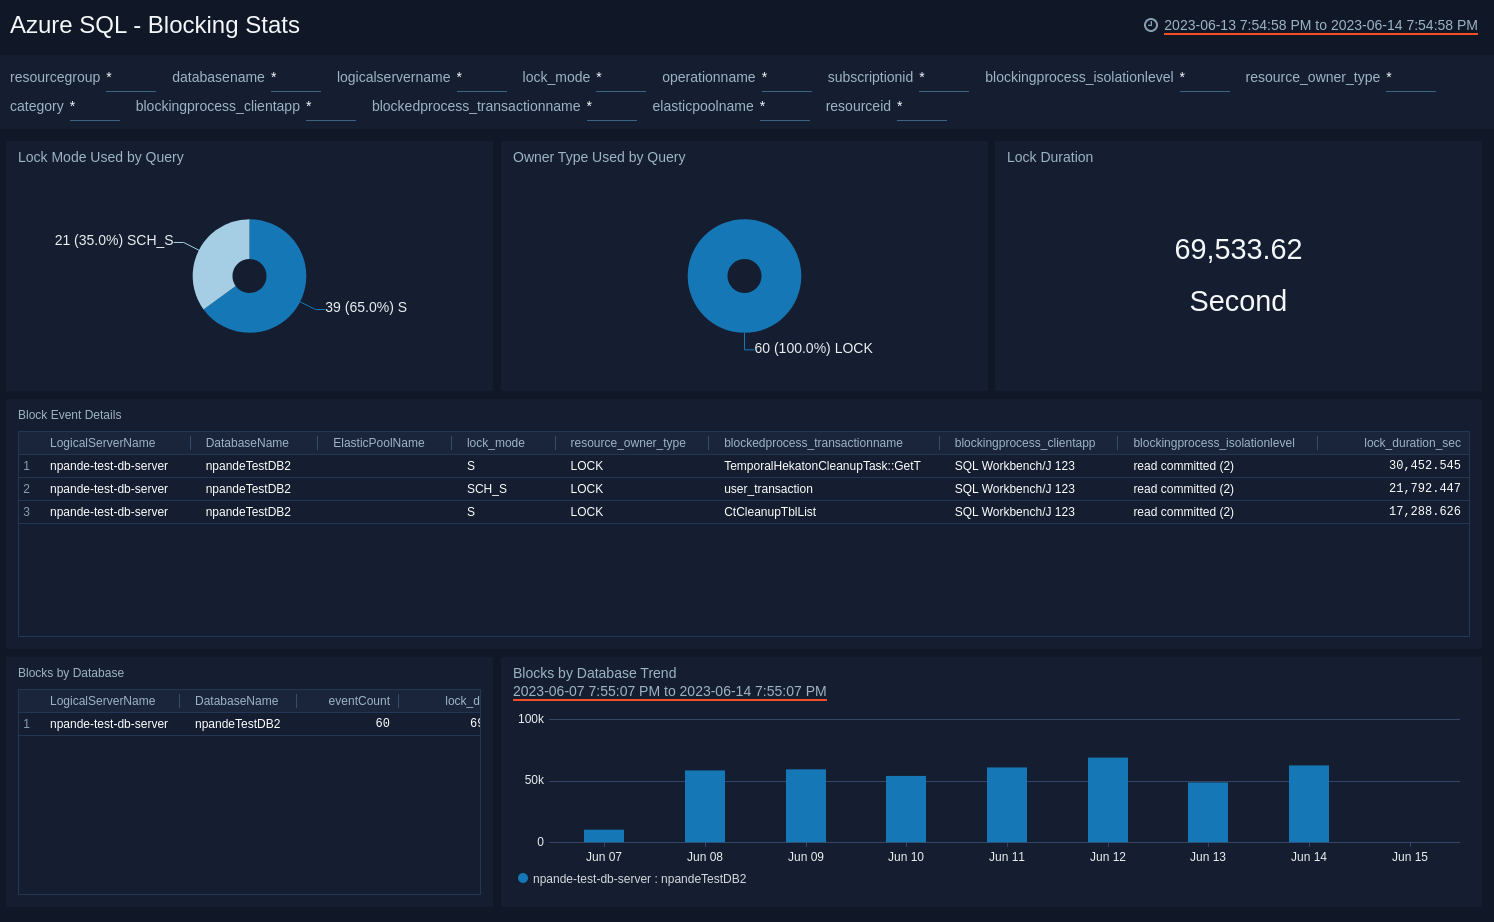This screenshot has height=922, width=1494.
Task: Edit the subscriptionid filter value
Action: (944, 78)
